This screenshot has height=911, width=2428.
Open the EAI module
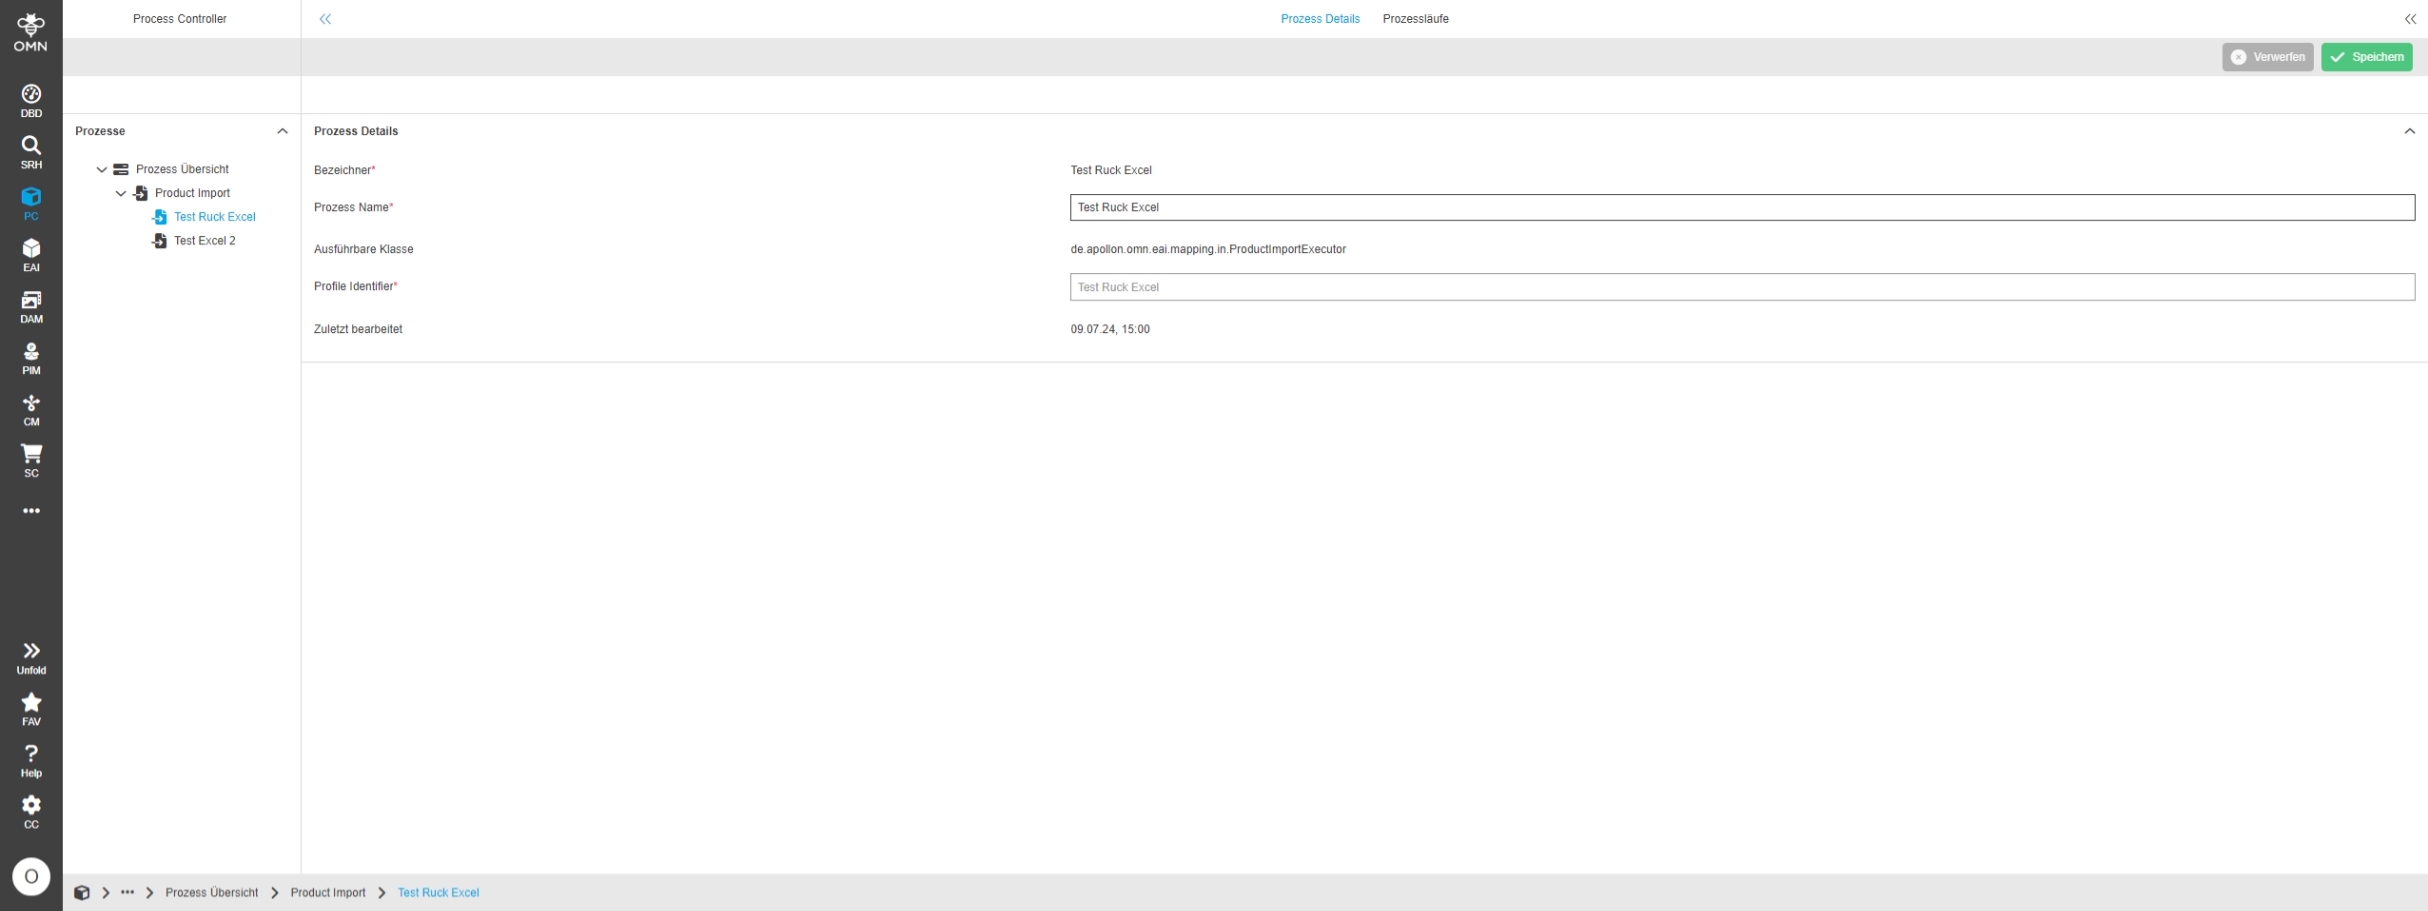[31, 255]
